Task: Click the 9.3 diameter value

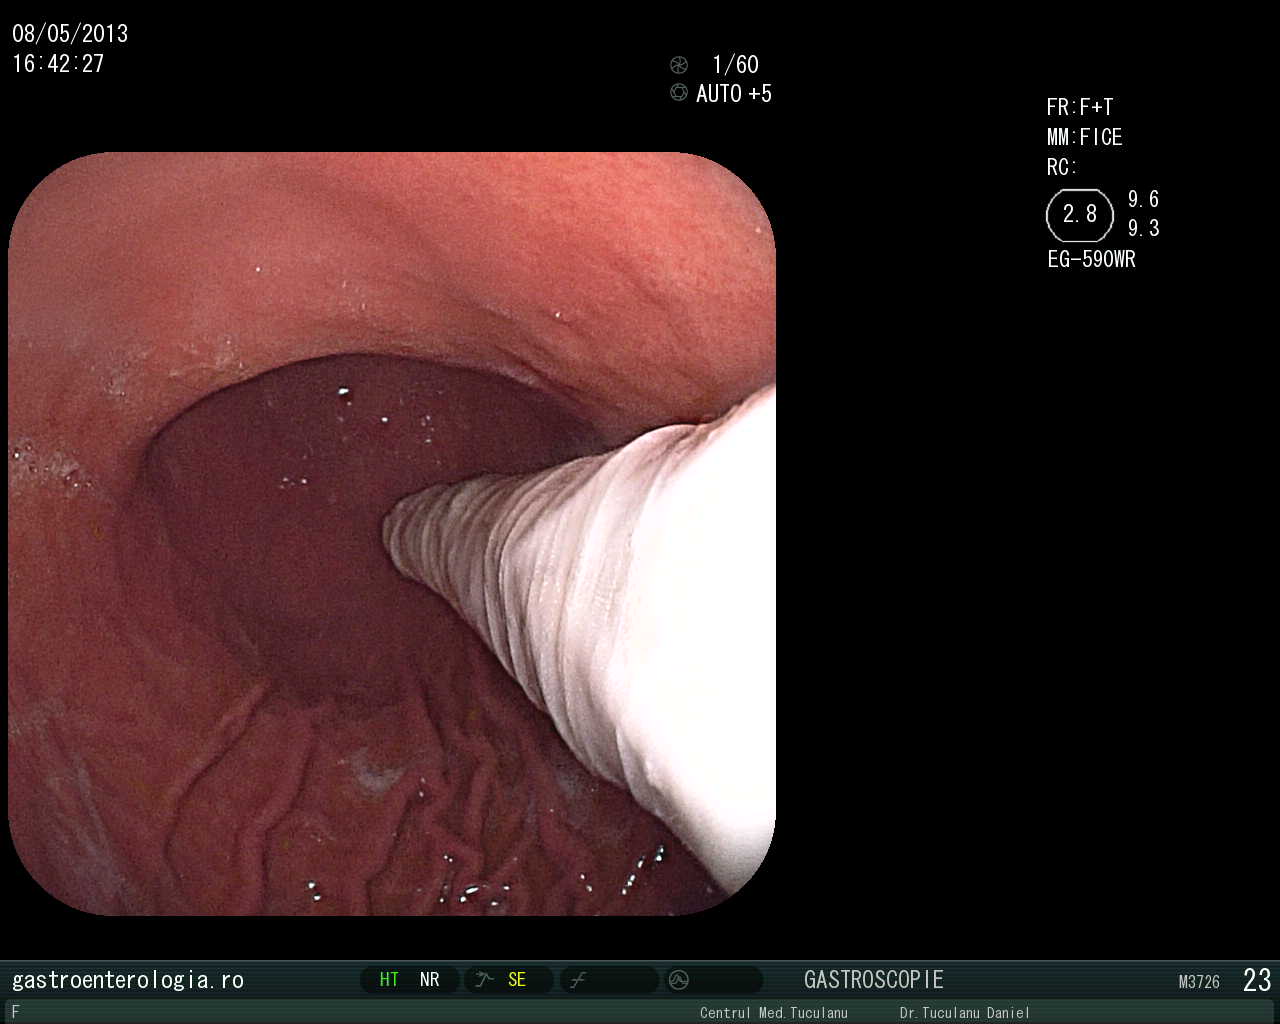Action: [1144, 229]
